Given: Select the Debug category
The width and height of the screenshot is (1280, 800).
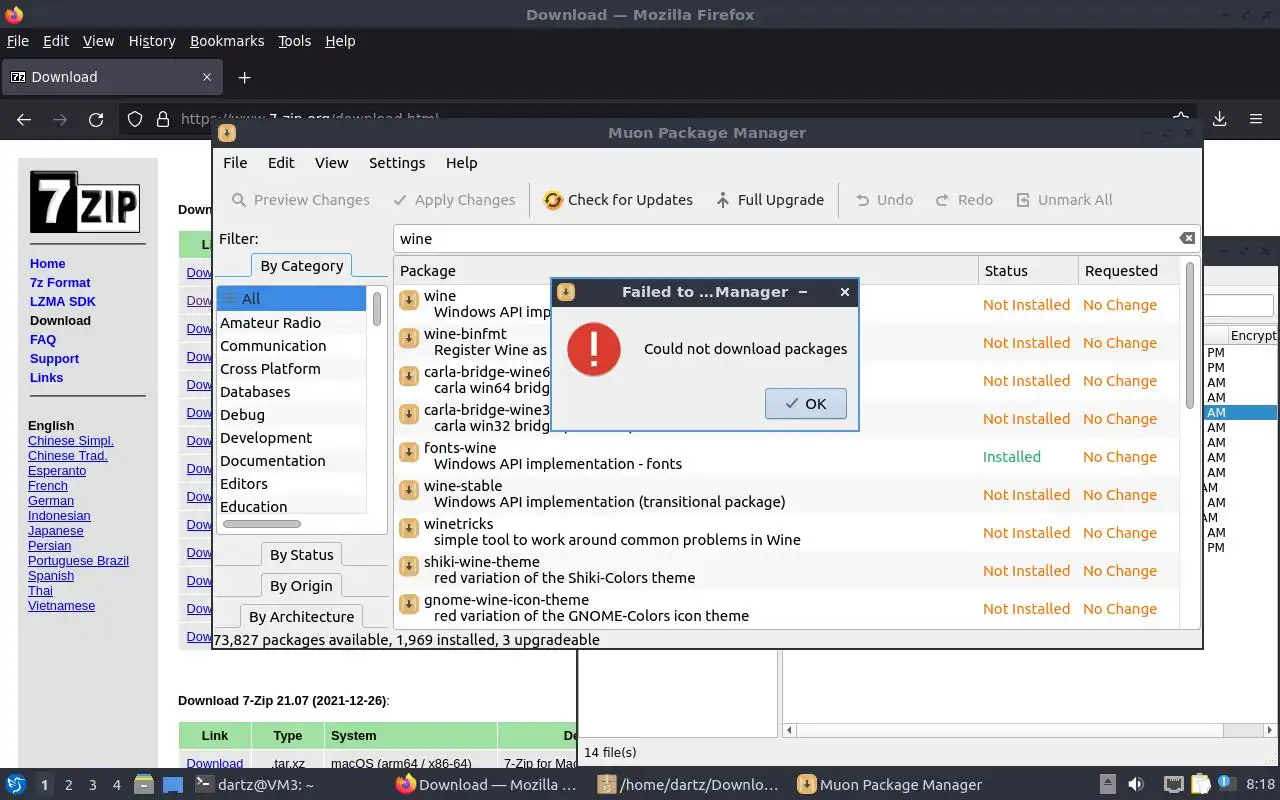Looking at the screenshot, I should tap(292, 415).
